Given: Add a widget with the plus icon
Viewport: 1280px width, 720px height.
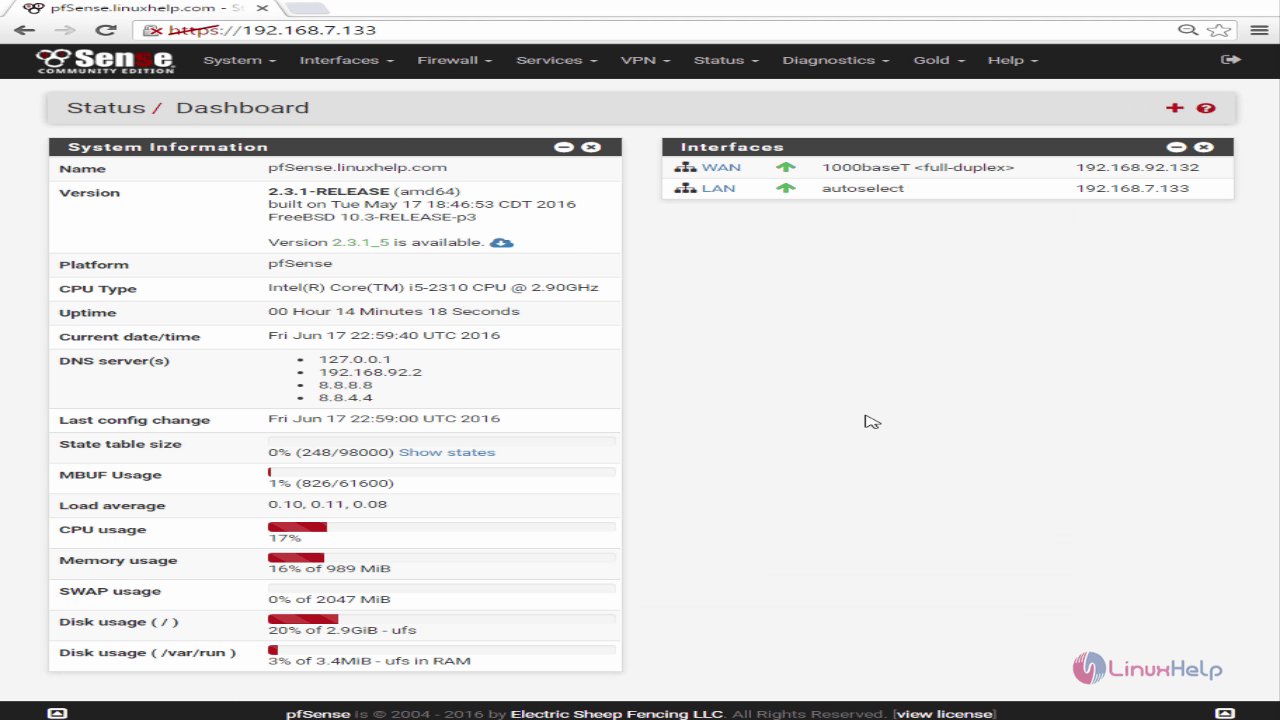Looking at the screenshot, I should [1174, 108].
